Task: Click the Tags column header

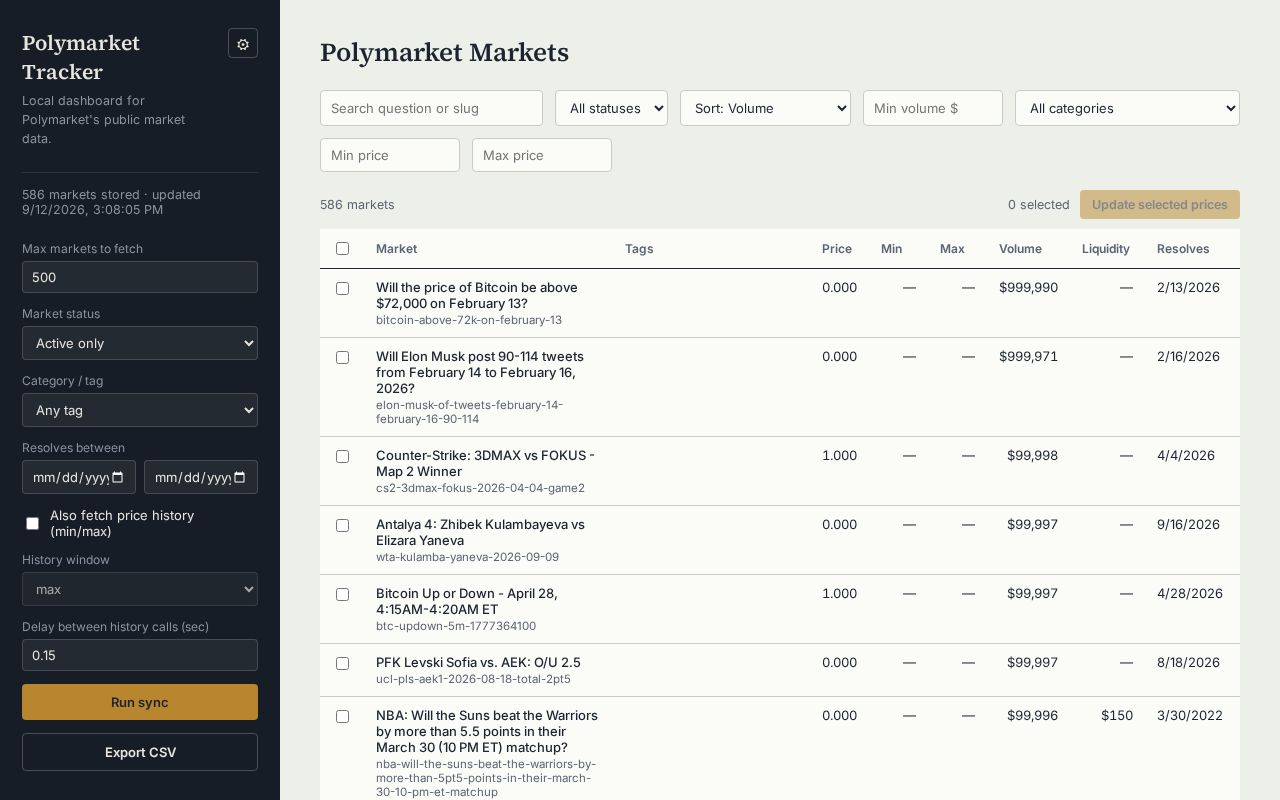Action: (x=639, y=248)
